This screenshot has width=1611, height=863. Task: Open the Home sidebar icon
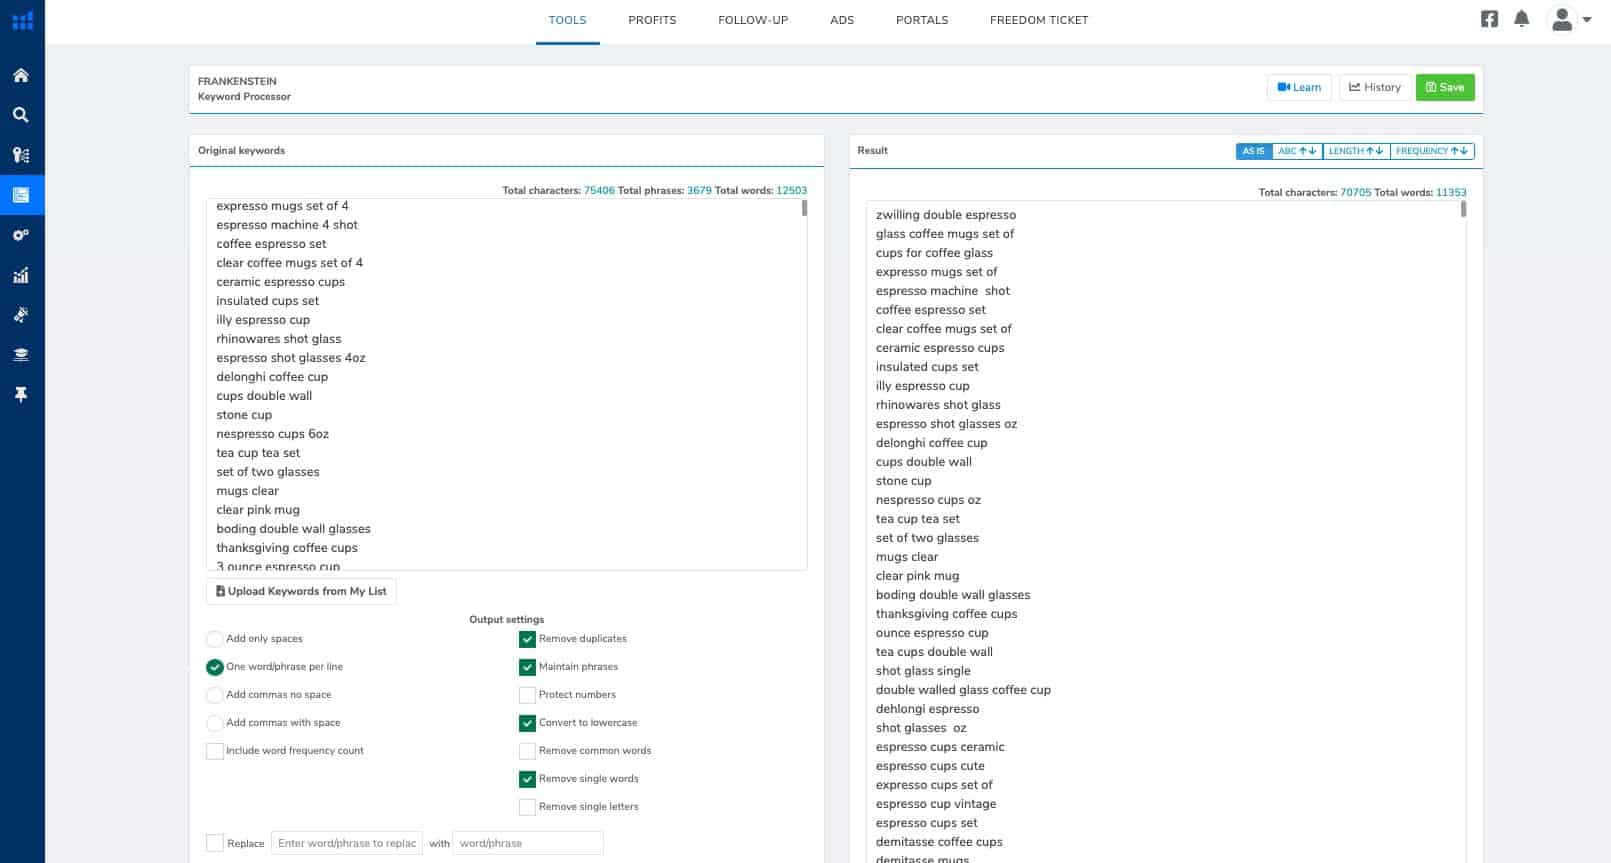click(x=21, y=75)
